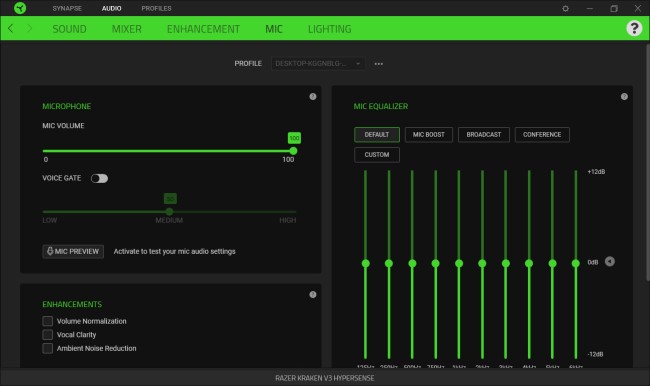Pick the Conference EQ preset
The height and width of the screenshot is (386, 650).
point(542,135)
